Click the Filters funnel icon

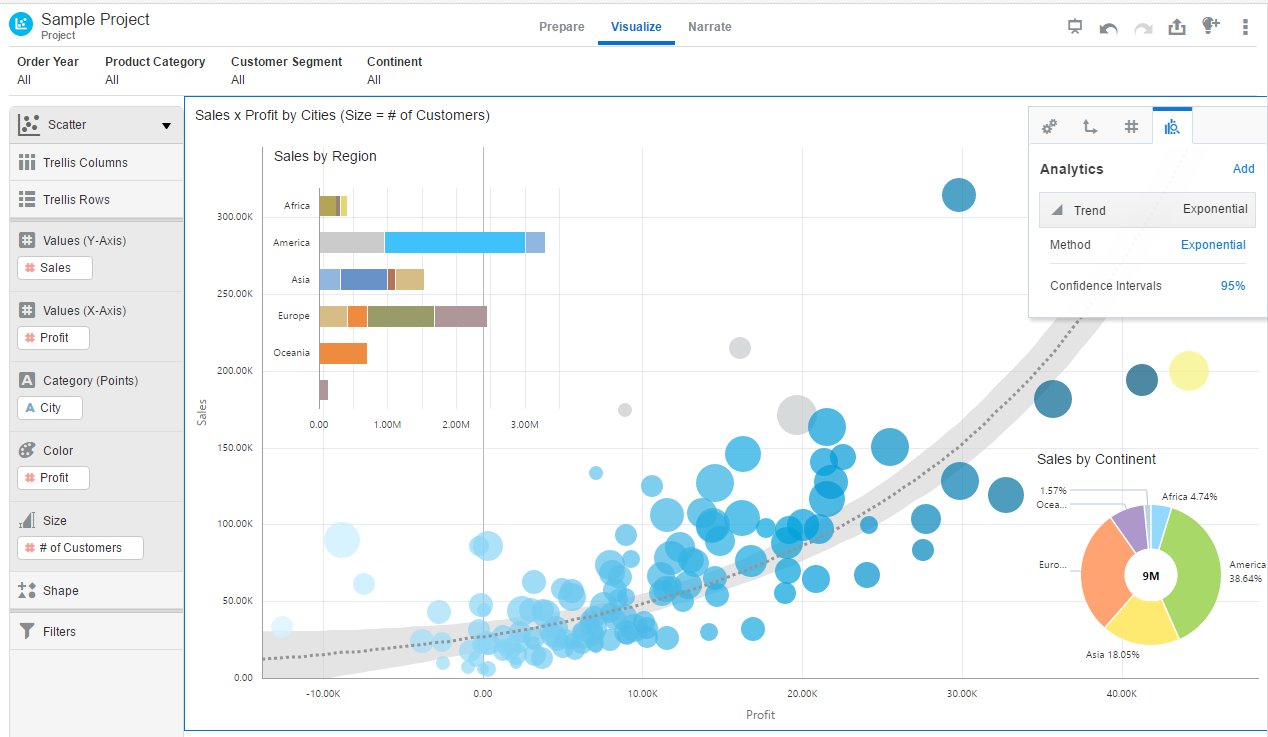click(x=27, y=631)
